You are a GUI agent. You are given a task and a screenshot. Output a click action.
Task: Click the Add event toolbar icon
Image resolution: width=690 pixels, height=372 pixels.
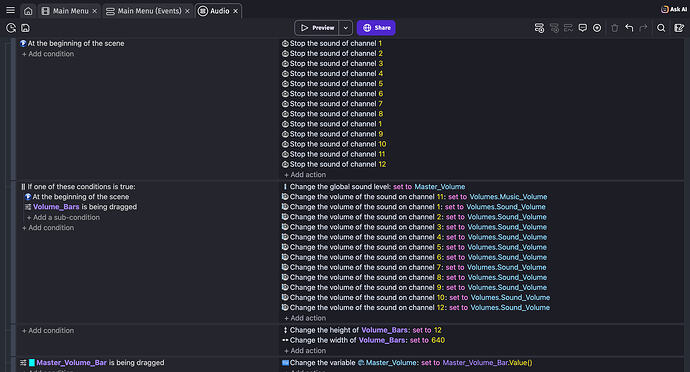coord(539,28)
